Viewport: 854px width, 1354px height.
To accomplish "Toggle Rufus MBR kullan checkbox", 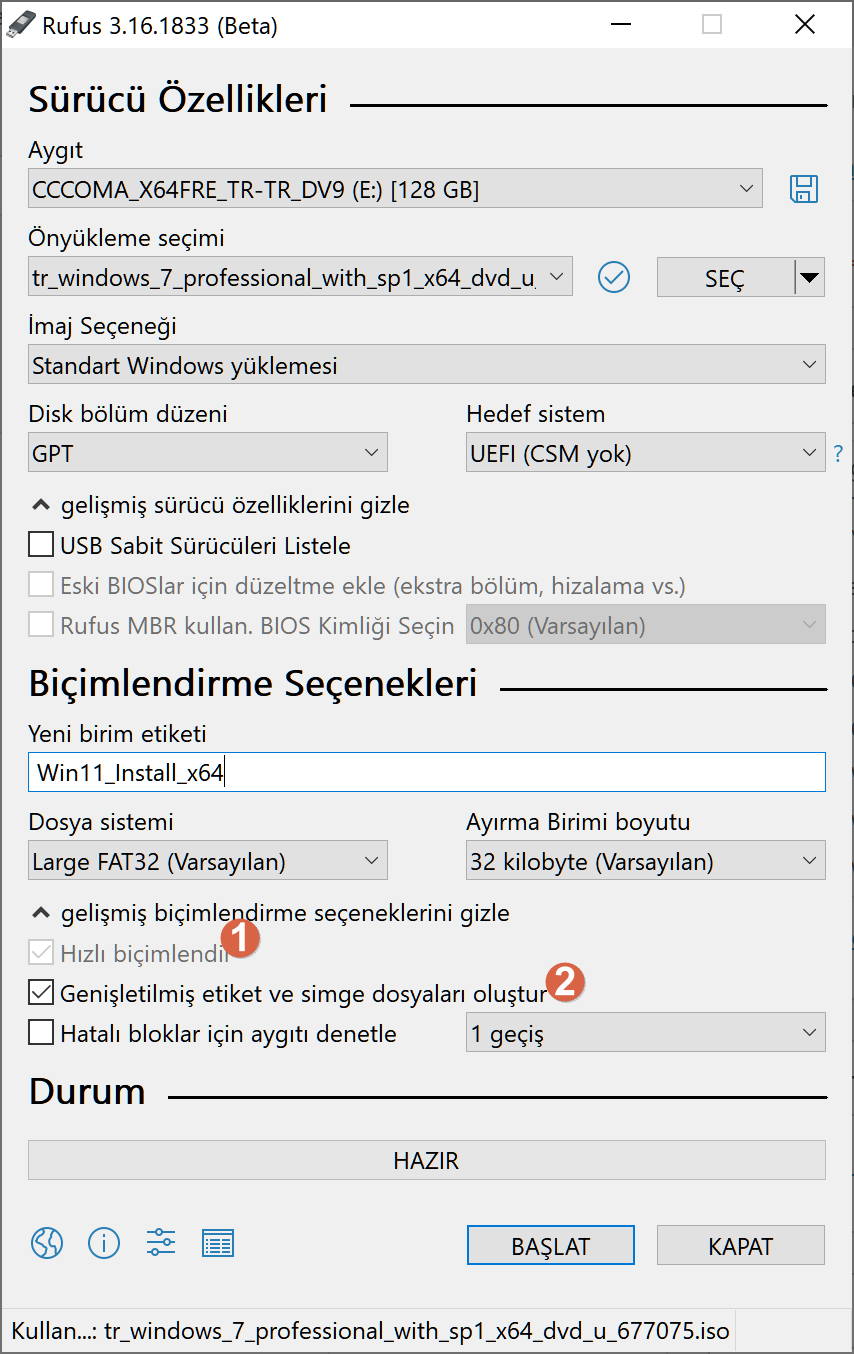I will point(41,626).
